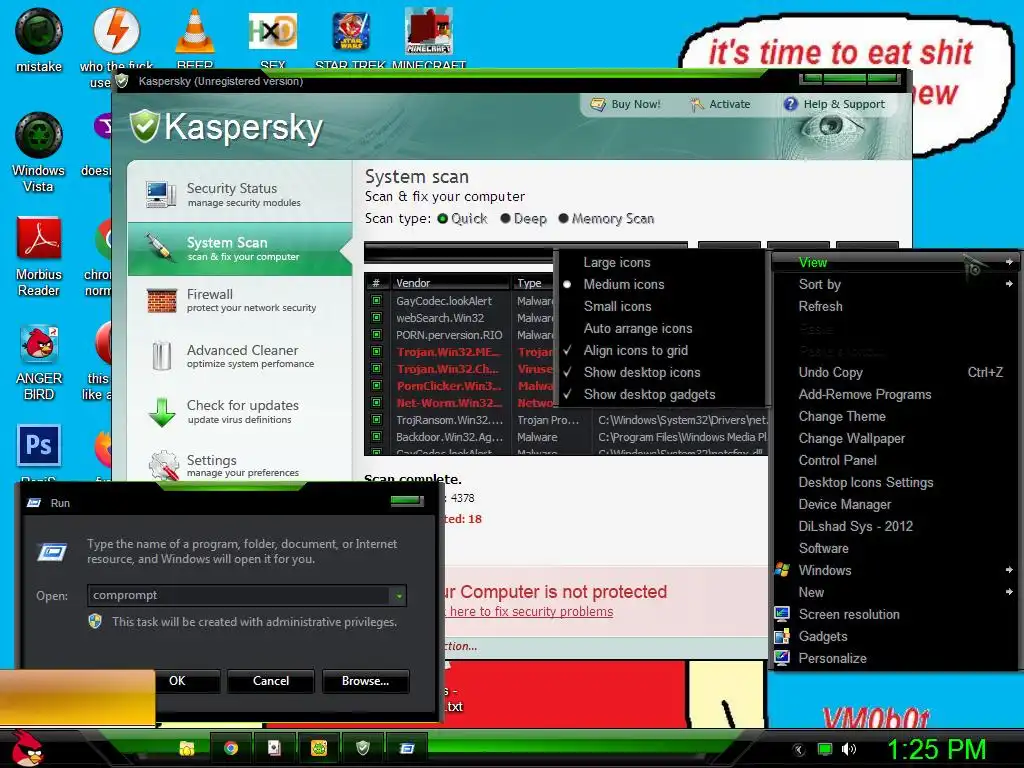Click the Buy Now cart icon
Screen dimensions: 1024x768
click(x=598, y=104)
